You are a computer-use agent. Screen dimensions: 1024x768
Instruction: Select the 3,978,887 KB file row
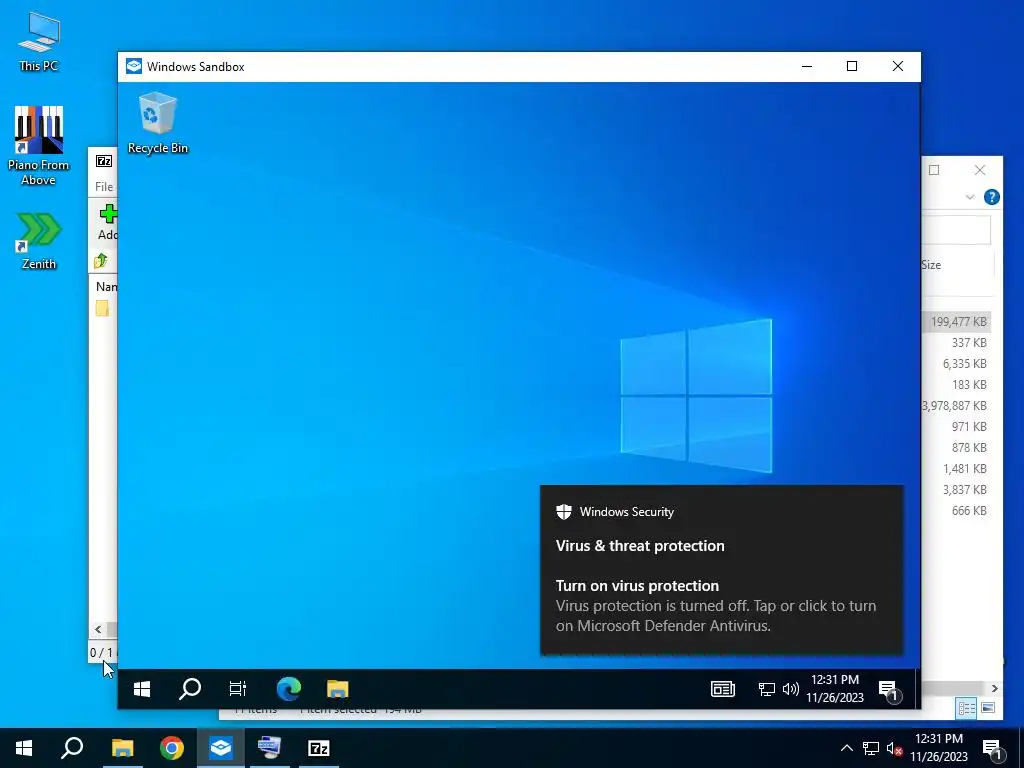pyautogui.click(x=955, y=406)
